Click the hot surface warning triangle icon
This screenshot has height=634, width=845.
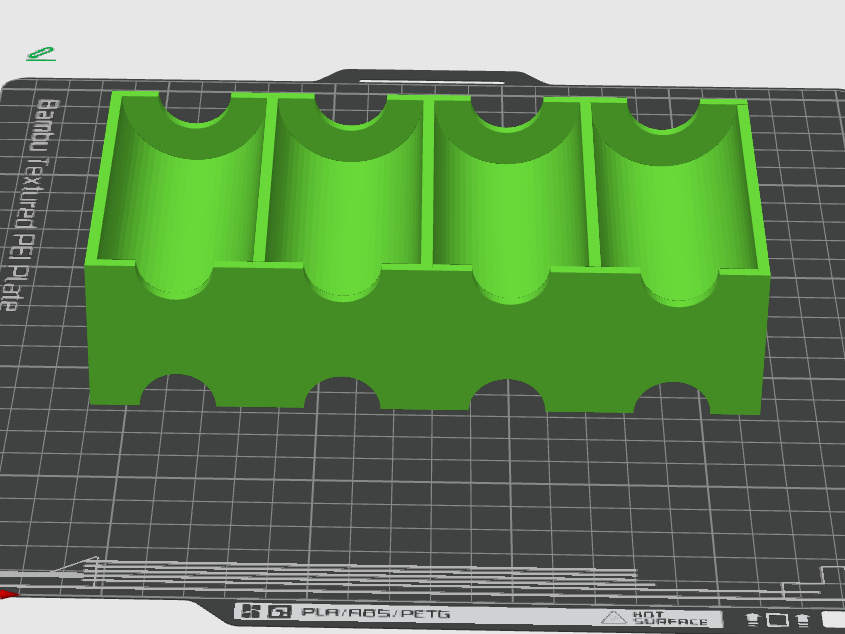(x=614, y=617)
